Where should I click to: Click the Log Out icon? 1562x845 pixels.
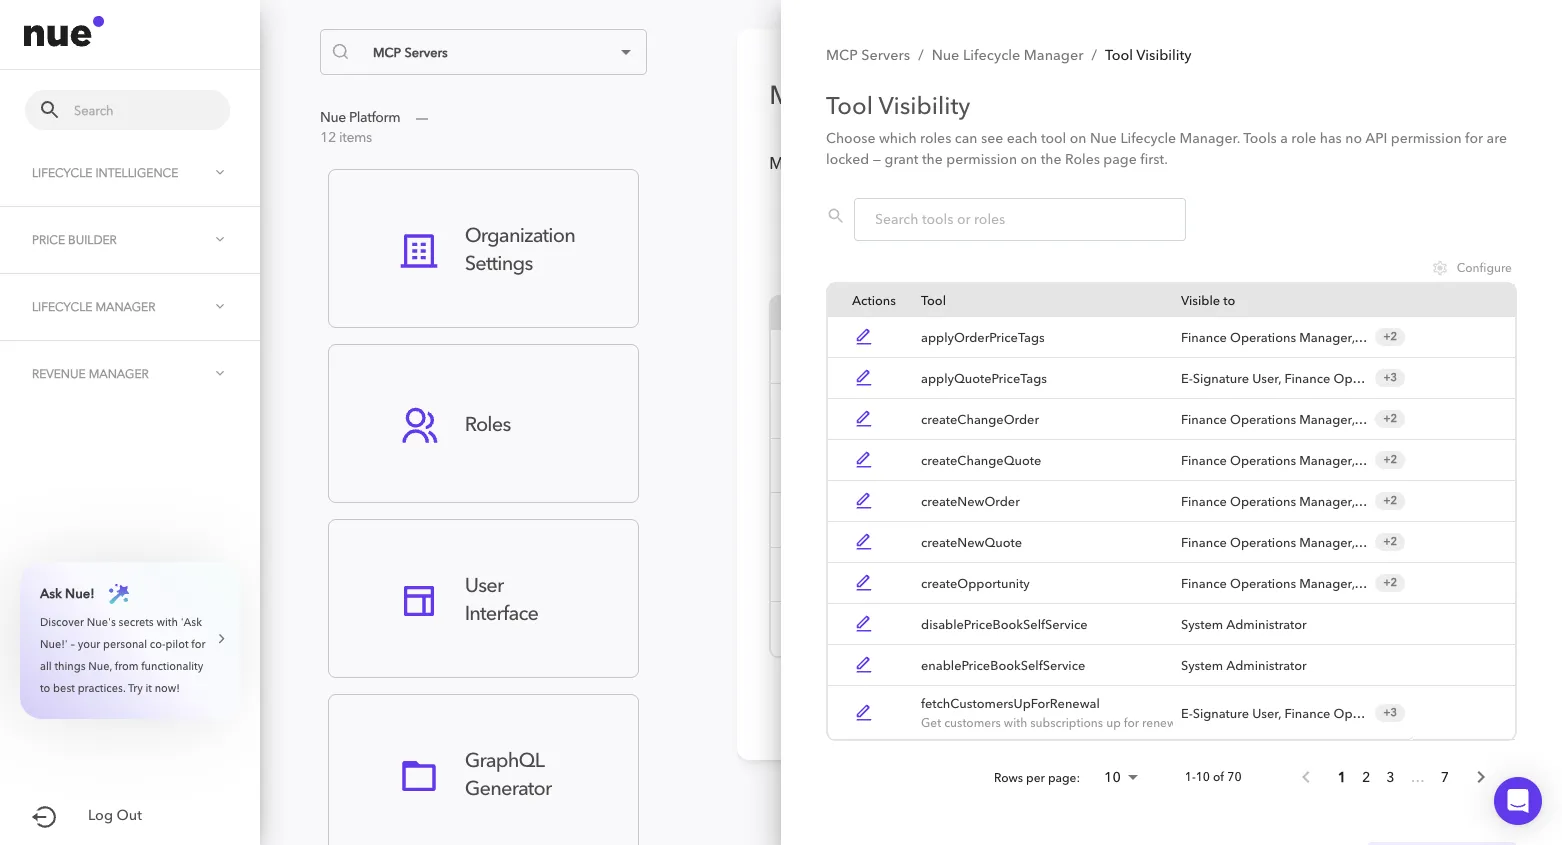[44, 816]
